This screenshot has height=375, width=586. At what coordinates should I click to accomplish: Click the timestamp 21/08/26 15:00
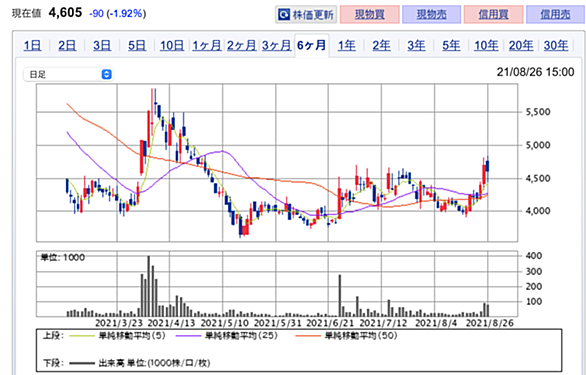click(x=535, y=72)
